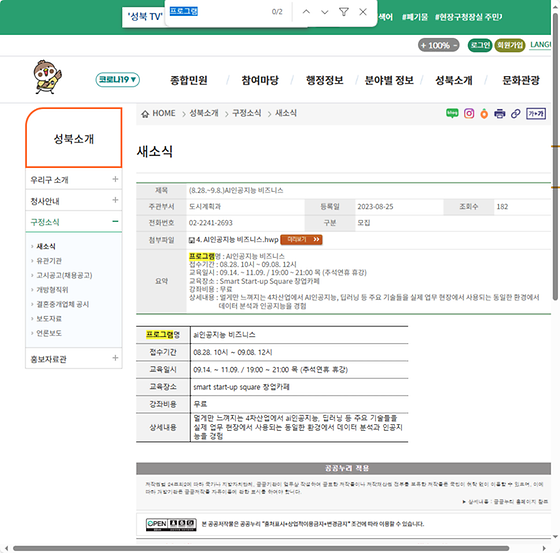Go to previous find result
This screenshot has height=553, width=560.
tap(306, 12)
